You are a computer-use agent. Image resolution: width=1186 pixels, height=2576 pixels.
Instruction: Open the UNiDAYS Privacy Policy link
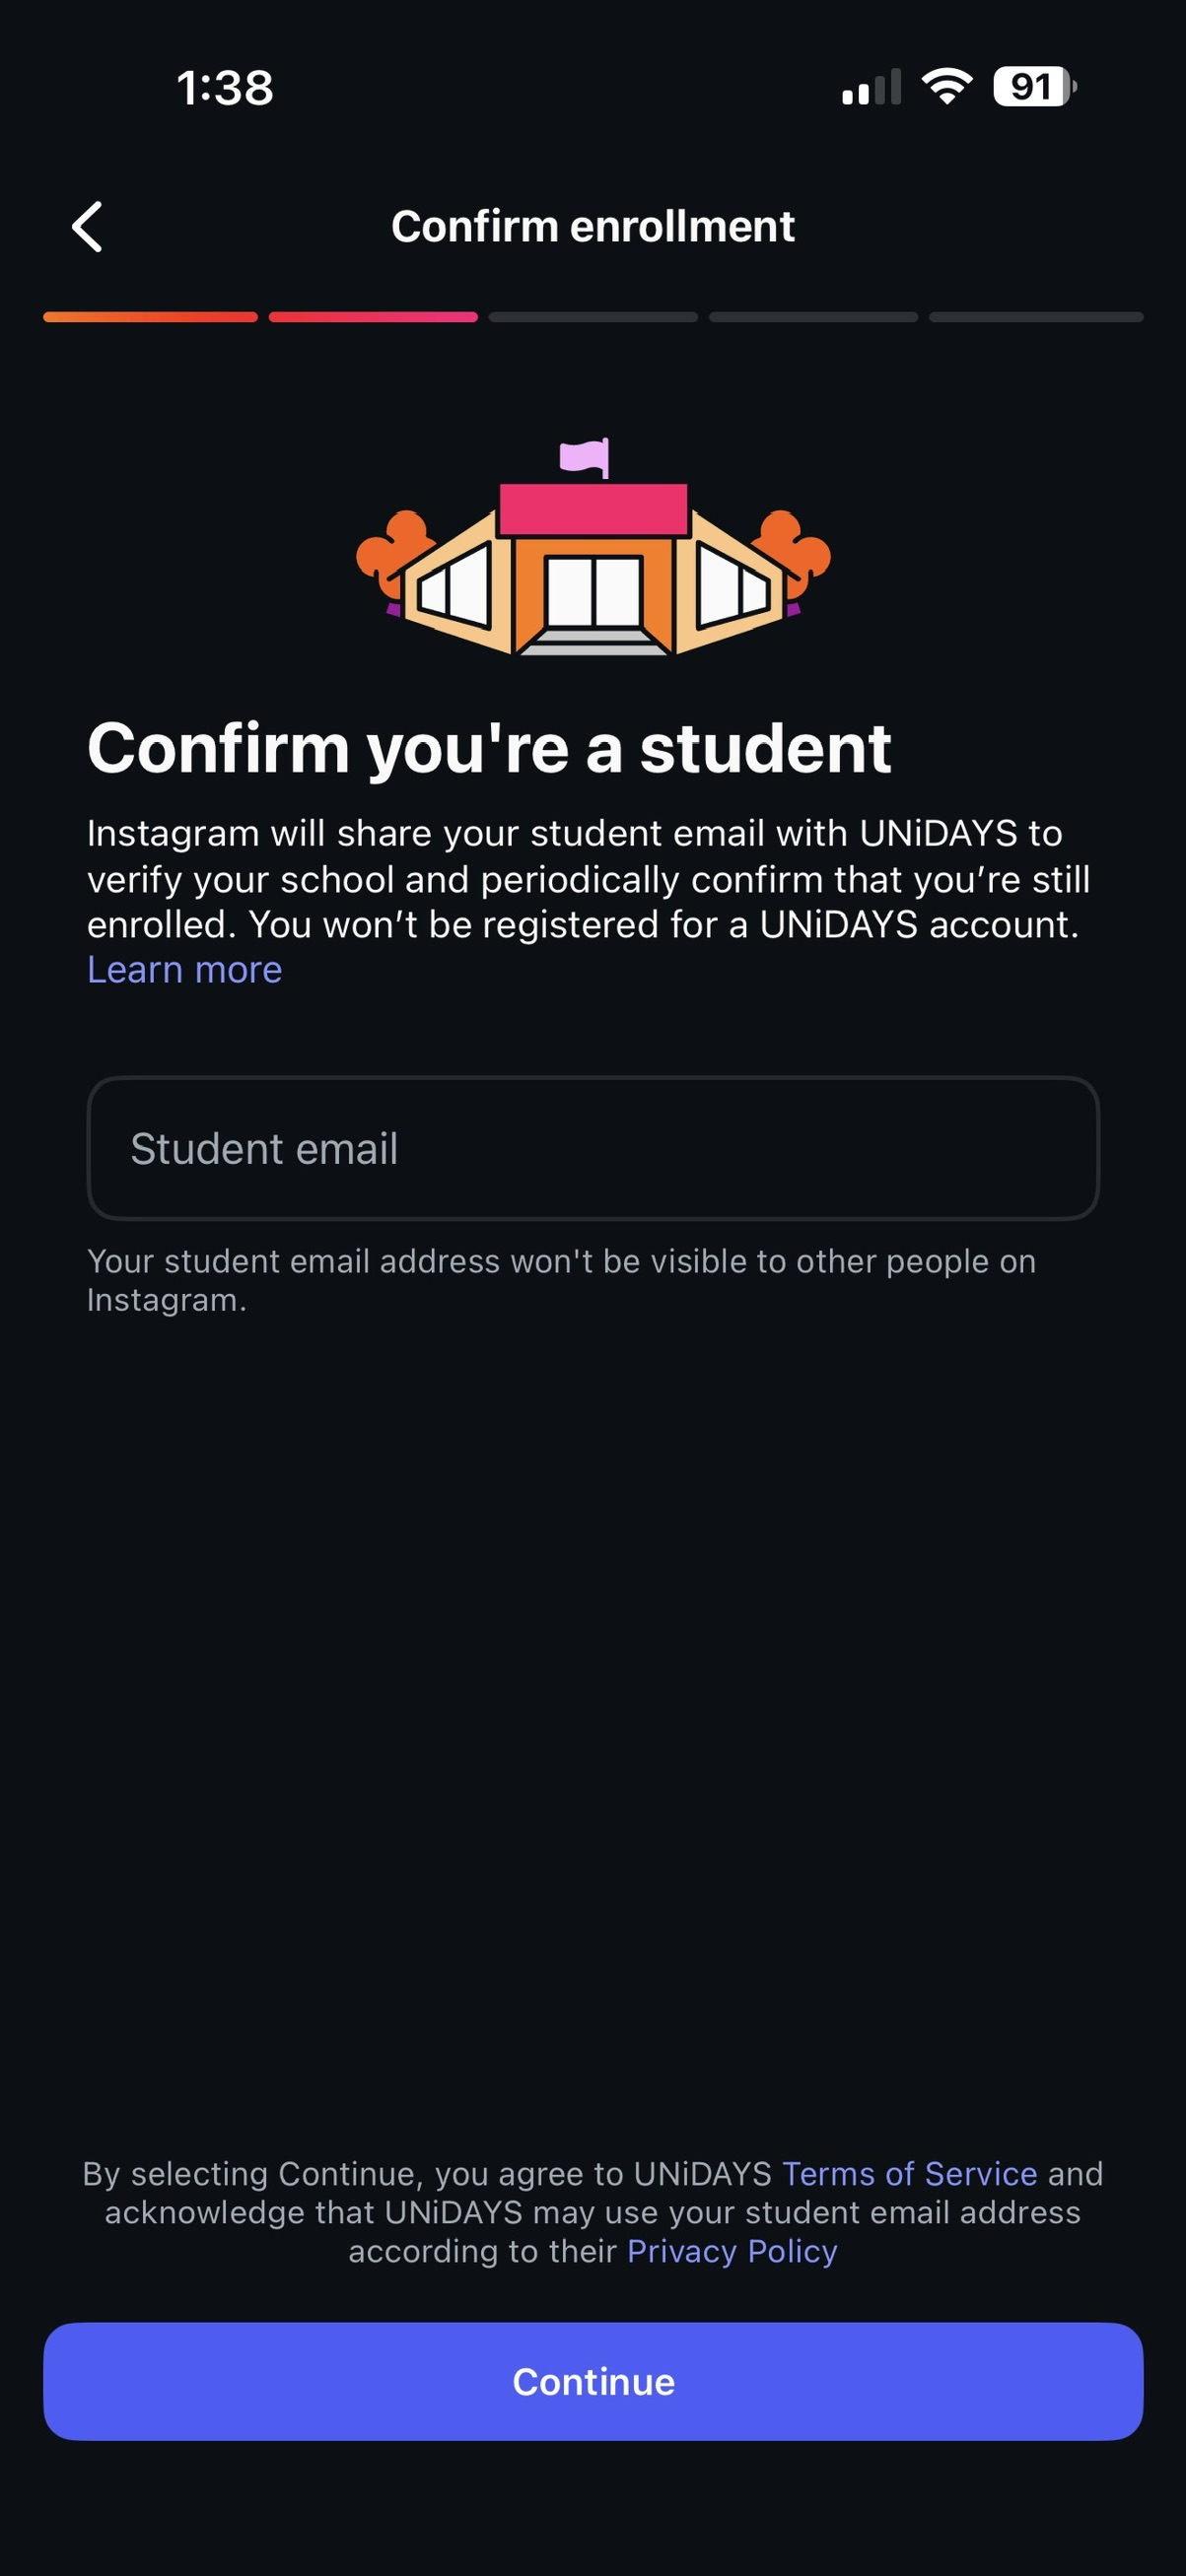tap(732, 2251)
